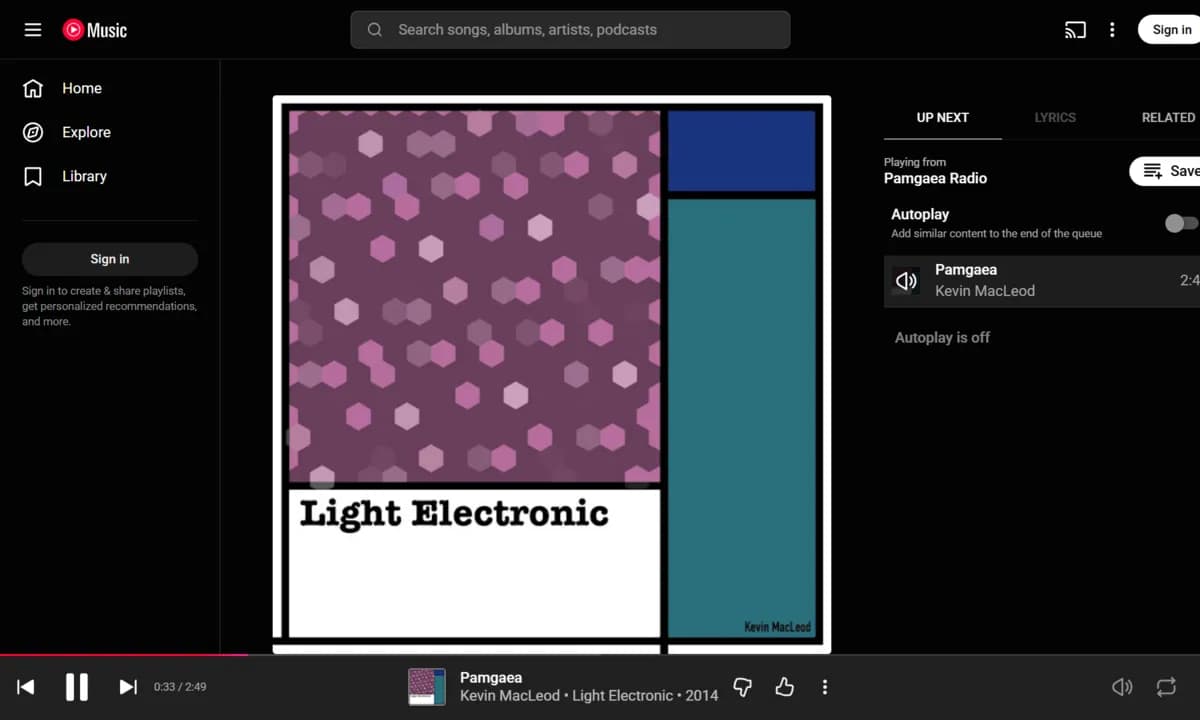Screen dimensions: 1200x720
Task: Click the Library bookmark icon
Action: pos(33,176)
